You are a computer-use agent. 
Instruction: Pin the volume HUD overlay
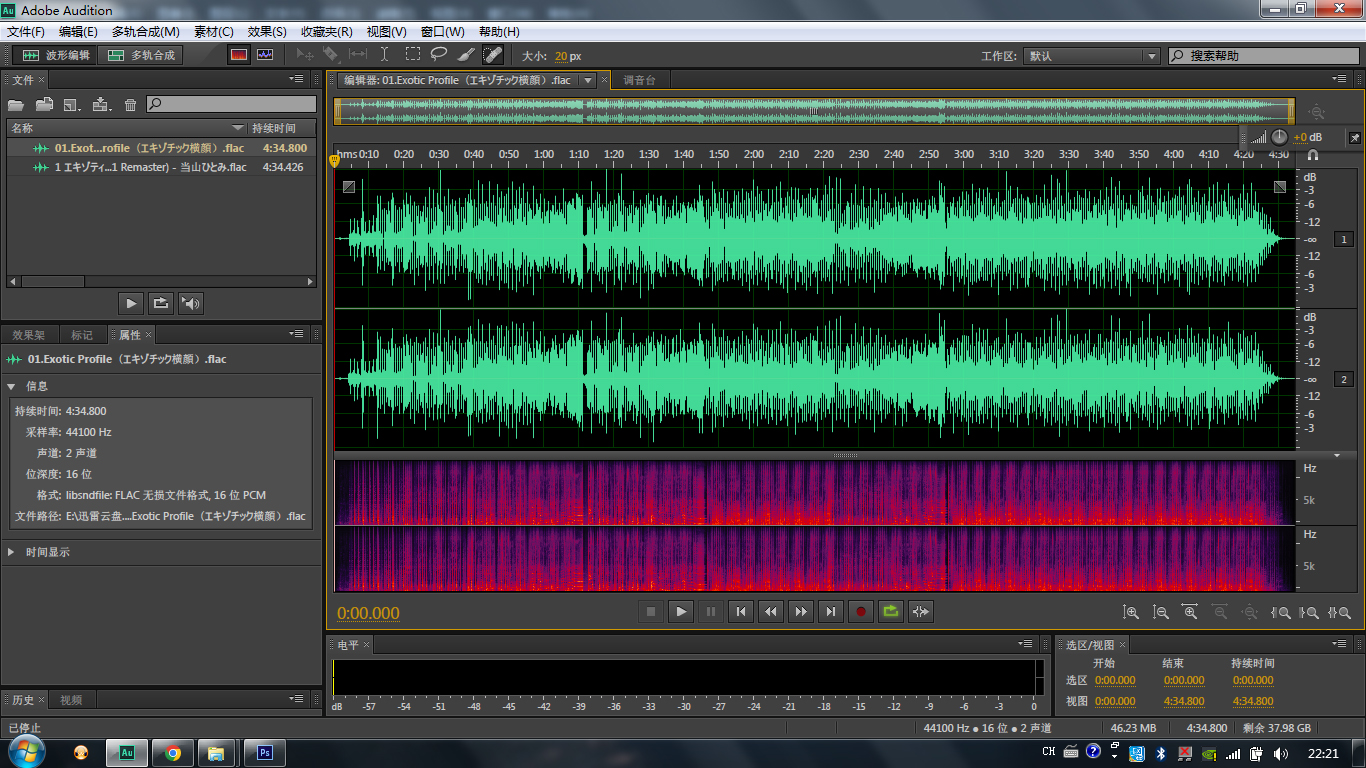click(1354, 137)
